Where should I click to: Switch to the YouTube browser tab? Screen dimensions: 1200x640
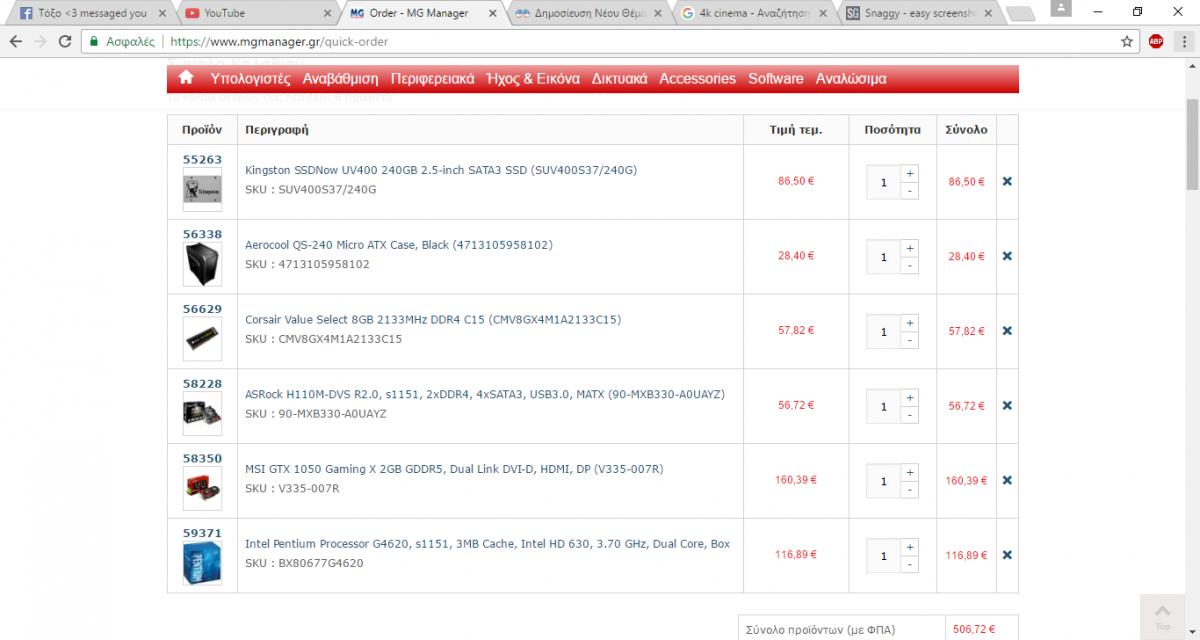(256, 13)
